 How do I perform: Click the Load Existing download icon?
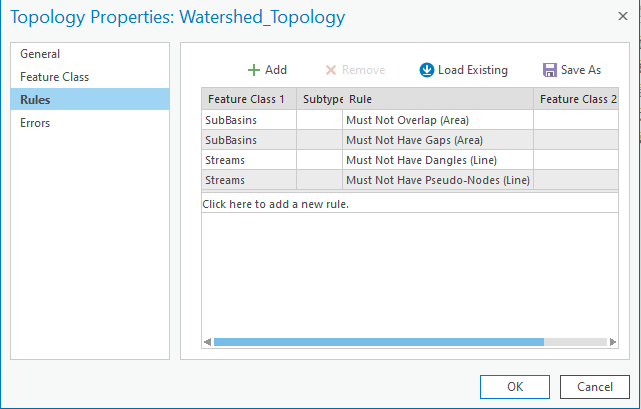click(x=426, y=70)
